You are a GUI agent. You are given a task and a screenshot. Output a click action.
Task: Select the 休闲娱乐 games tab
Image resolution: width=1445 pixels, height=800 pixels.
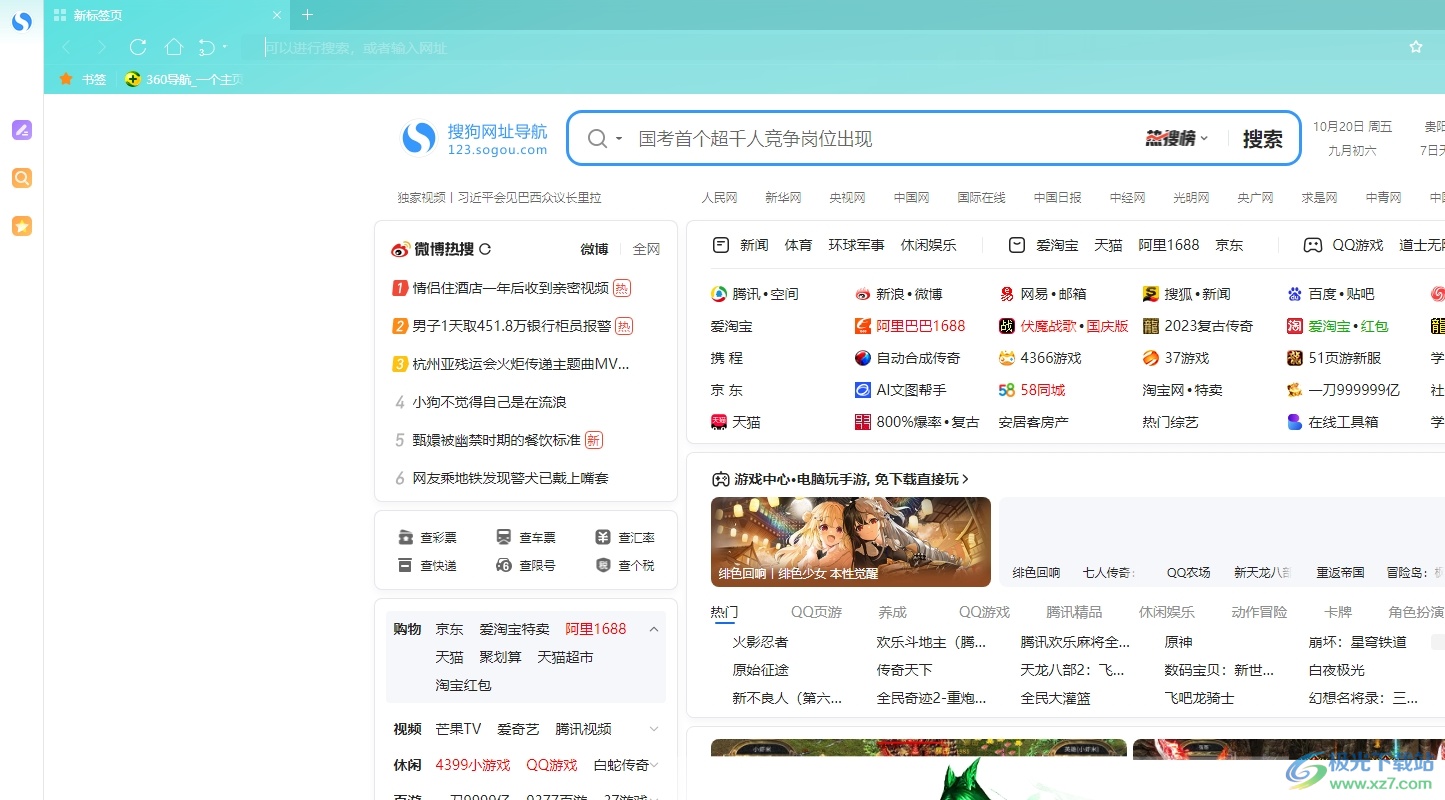click(x=1167, y=612)
